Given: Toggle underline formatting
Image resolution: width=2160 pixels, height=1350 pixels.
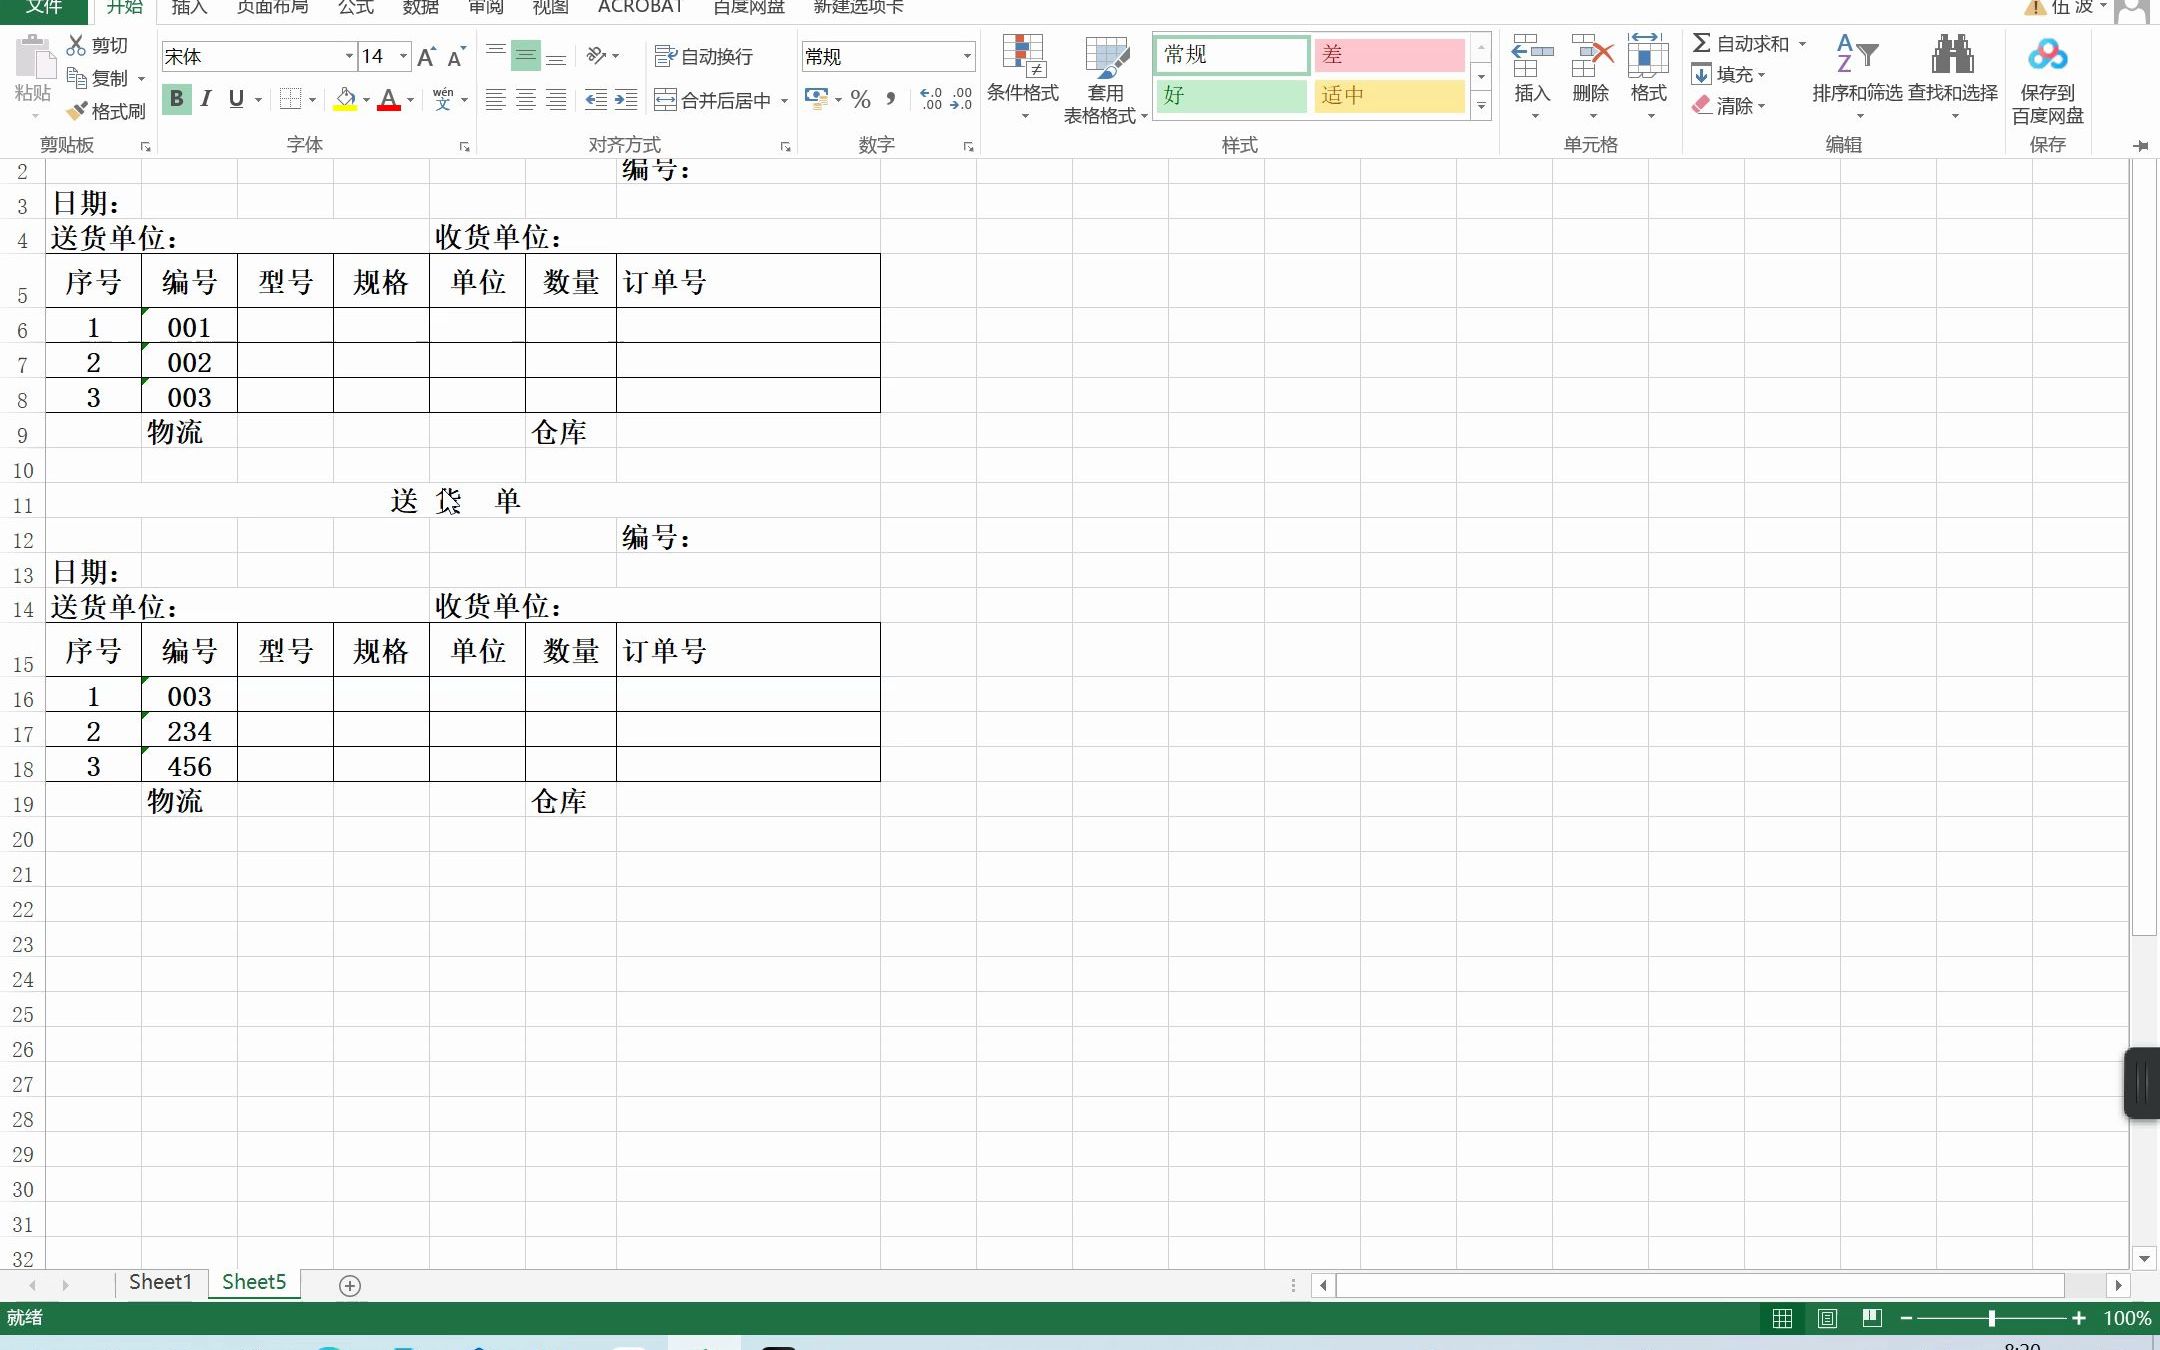Looking at the screenshot, I should point(235,98).
